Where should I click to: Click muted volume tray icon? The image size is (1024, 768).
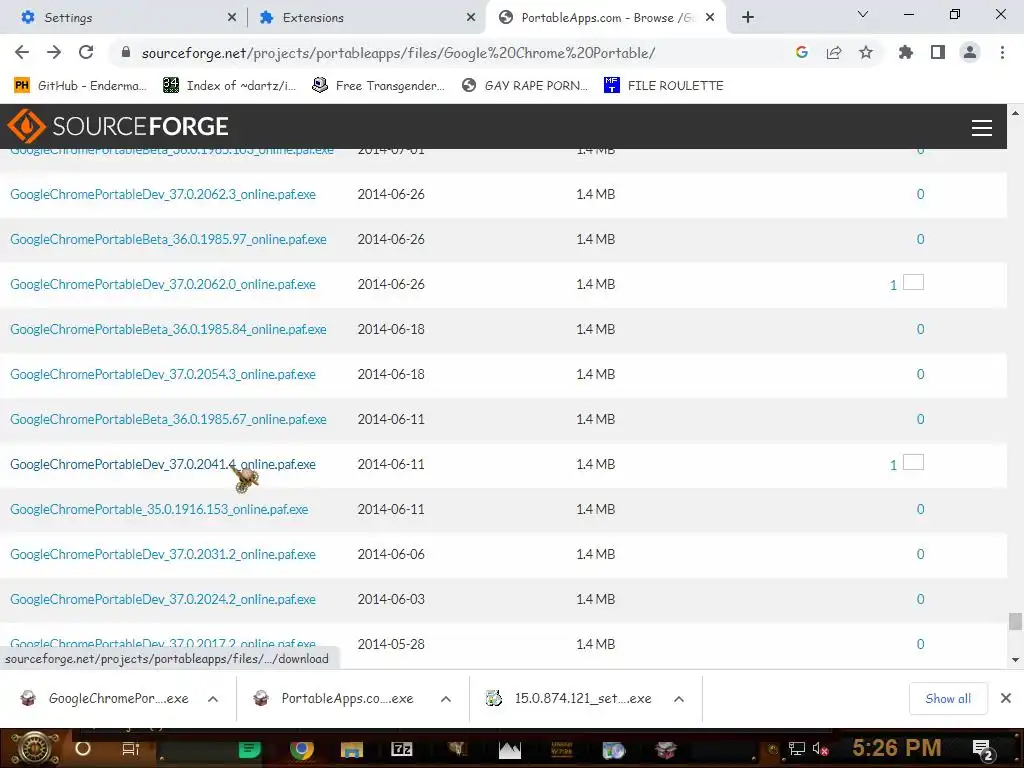coord(820,749)
